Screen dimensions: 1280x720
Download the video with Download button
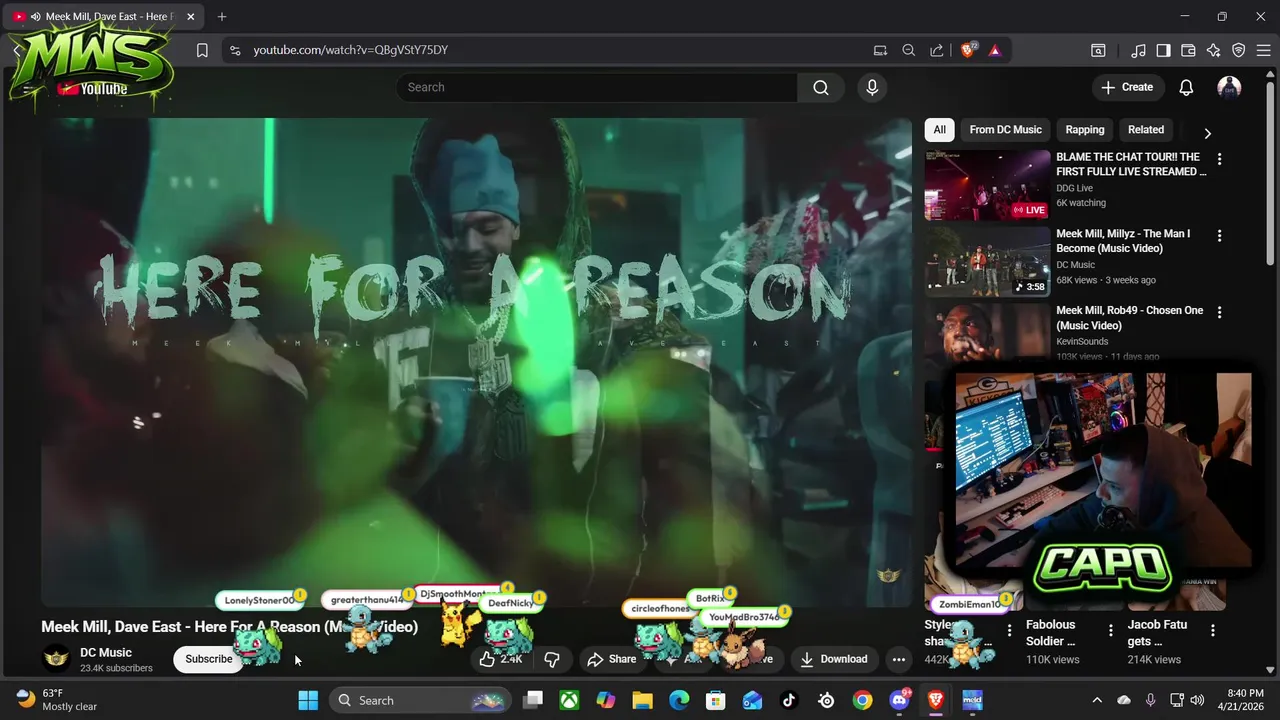pyautogui.click(x=834, y=659)
